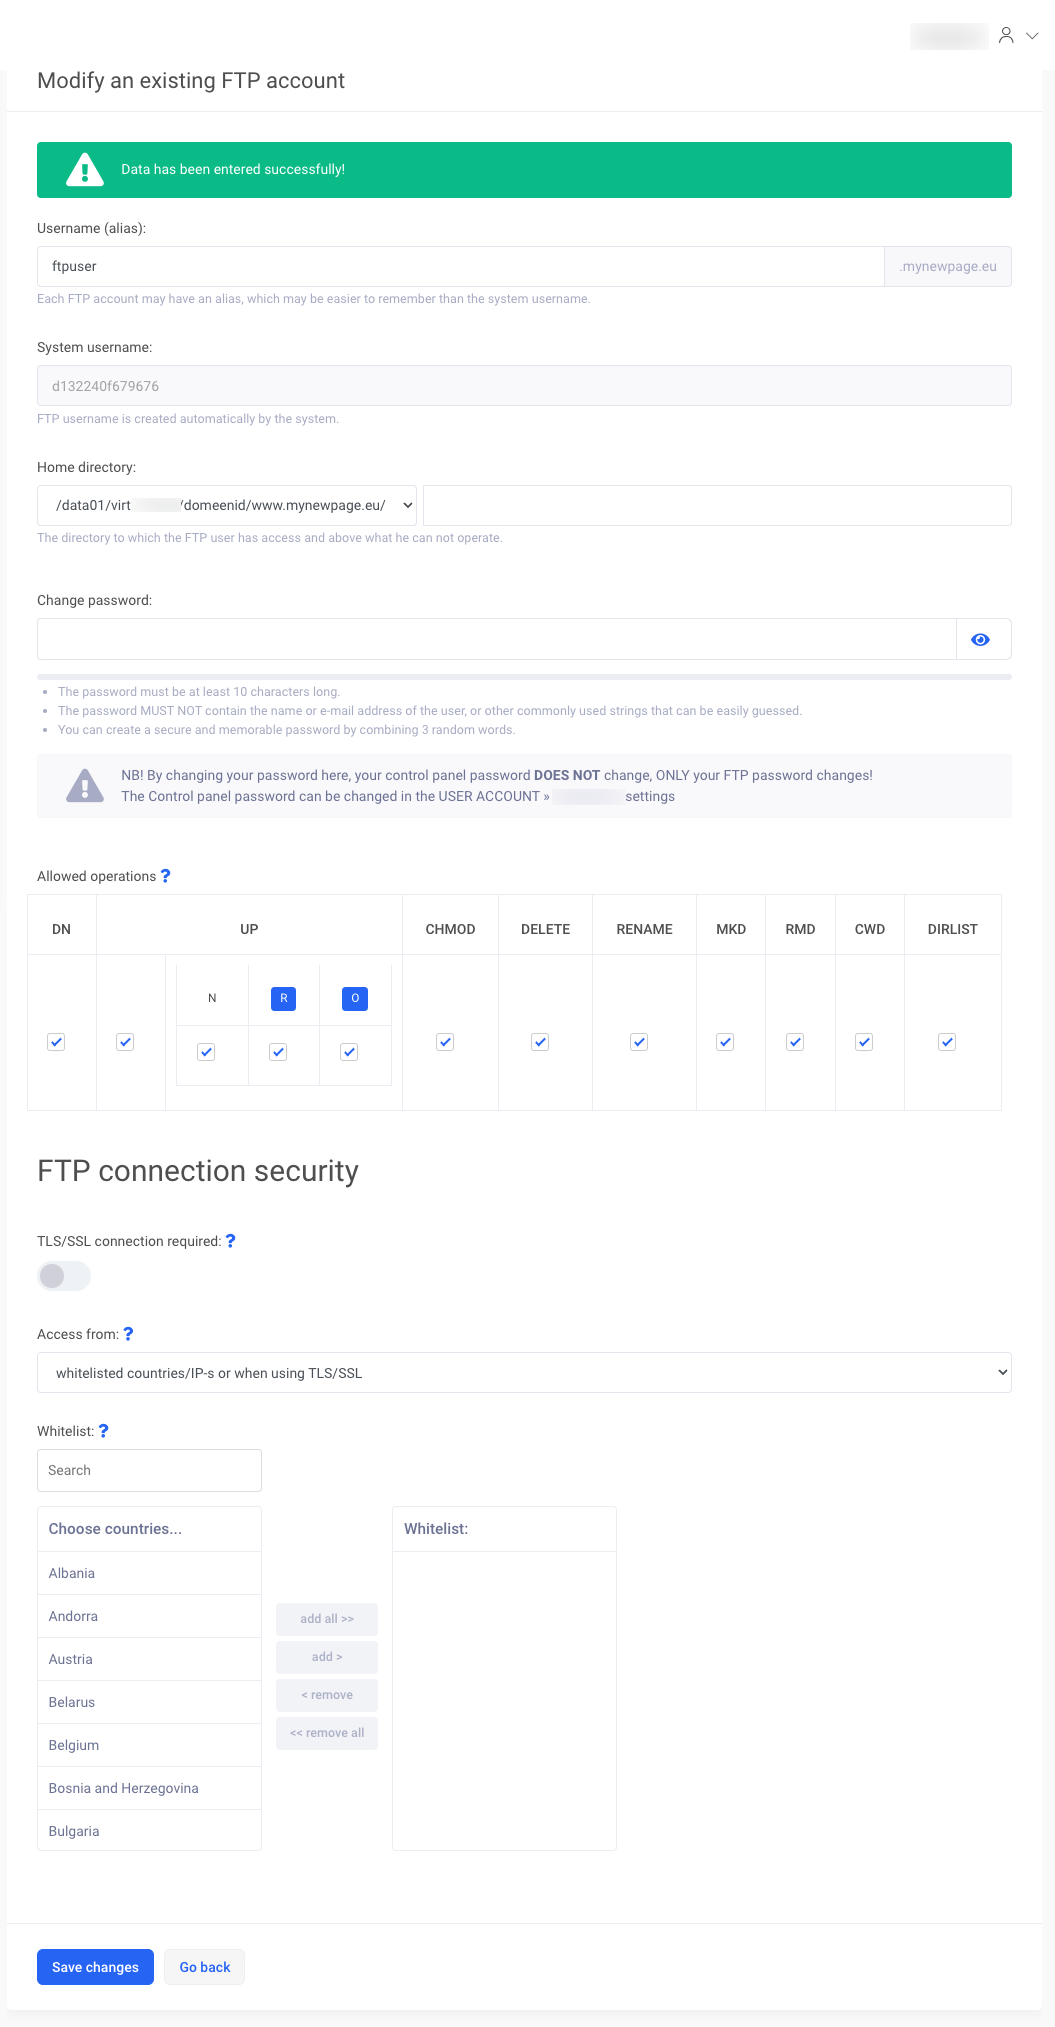The height and width of the screenshot is (2027, 1055).
Task: Uncheck the DIRLIST permission checkbox
Action: [947, 1042]
